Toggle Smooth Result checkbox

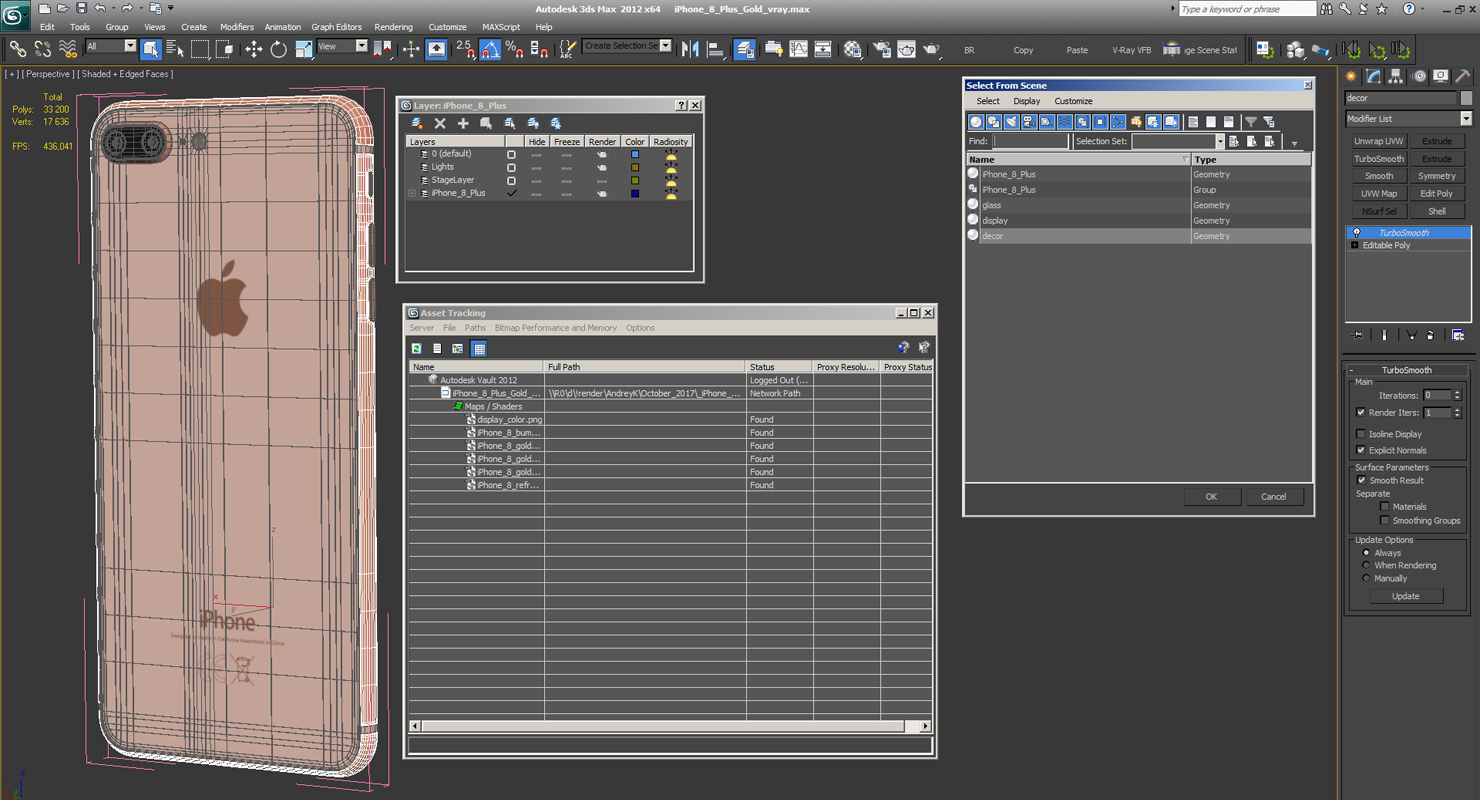coord(1361,480)
